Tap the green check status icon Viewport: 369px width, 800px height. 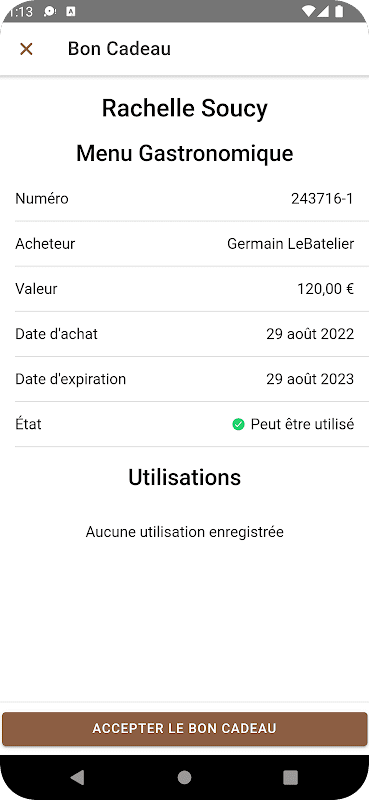pyautogui.click(x=238, y=424)
